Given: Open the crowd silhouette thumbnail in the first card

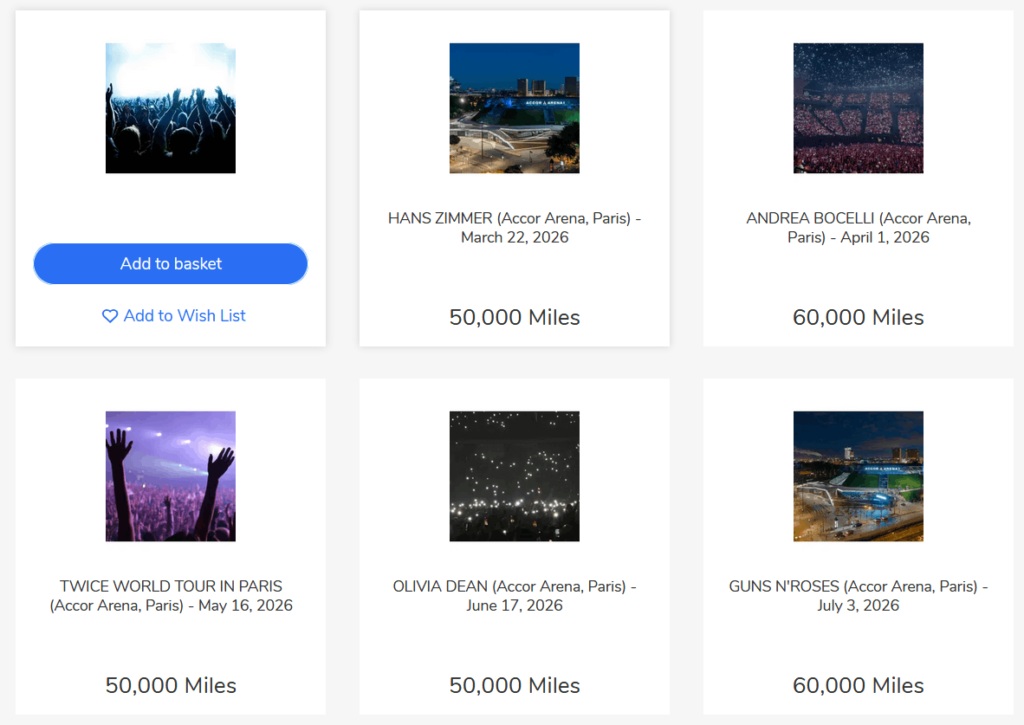Looking at the screenshot, I should 170,108.
